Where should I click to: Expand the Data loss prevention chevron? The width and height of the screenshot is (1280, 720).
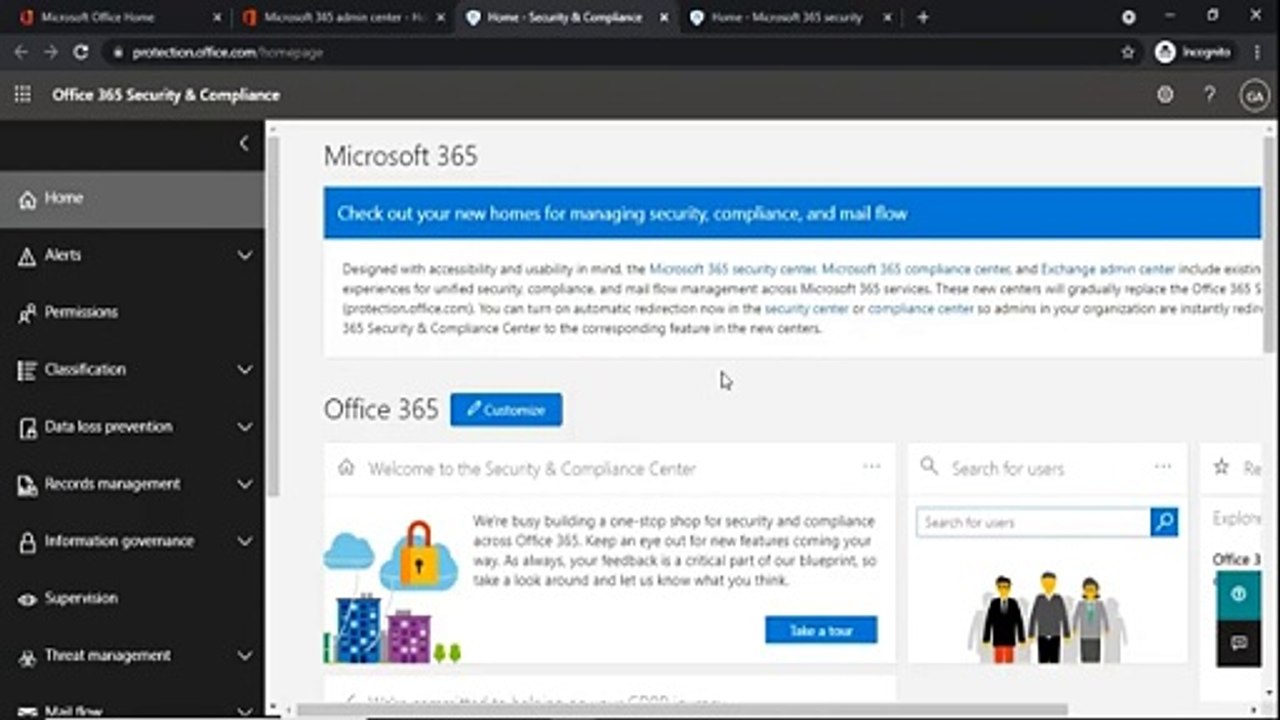tap(244, 427)
